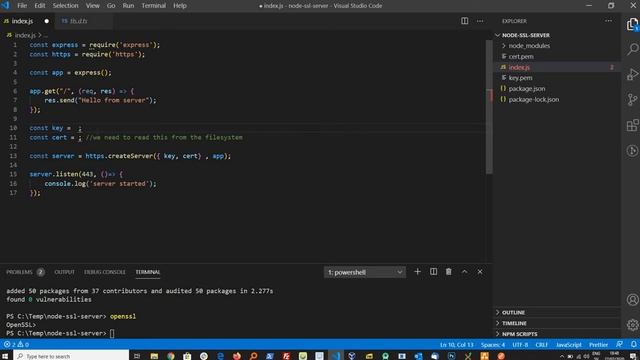Open key.pem in the Explorer
The height and width of the screenshot is (360, 640).
click(520, 78)
